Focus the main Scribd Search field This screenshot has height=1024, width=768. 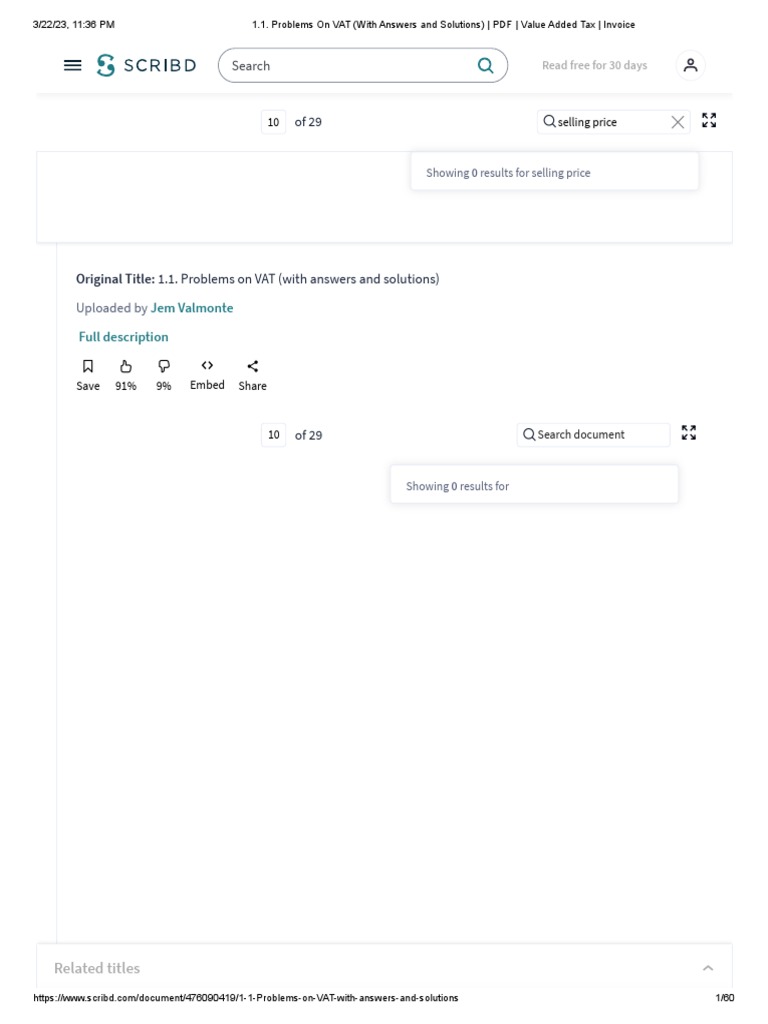click(x=350, y=66)
